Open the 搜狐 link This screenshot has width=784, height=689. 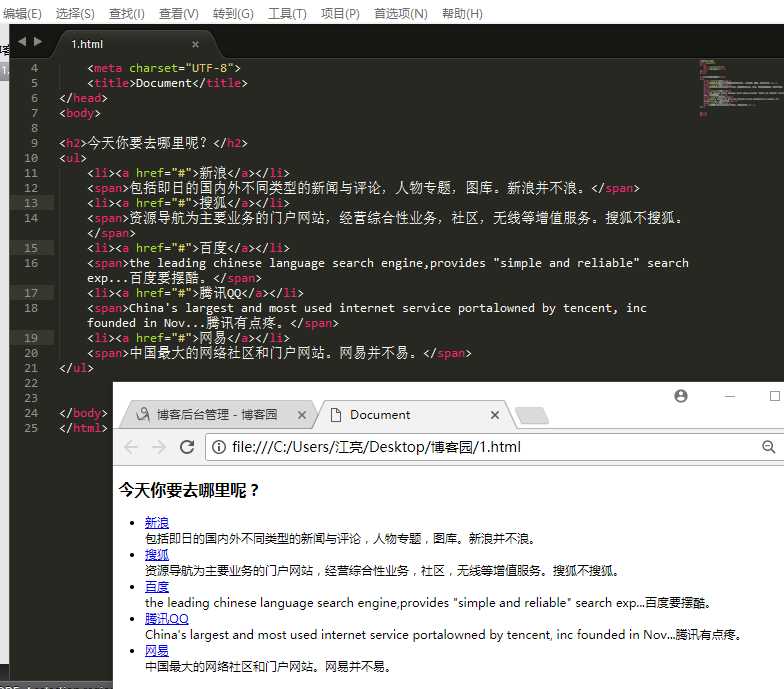156,554
